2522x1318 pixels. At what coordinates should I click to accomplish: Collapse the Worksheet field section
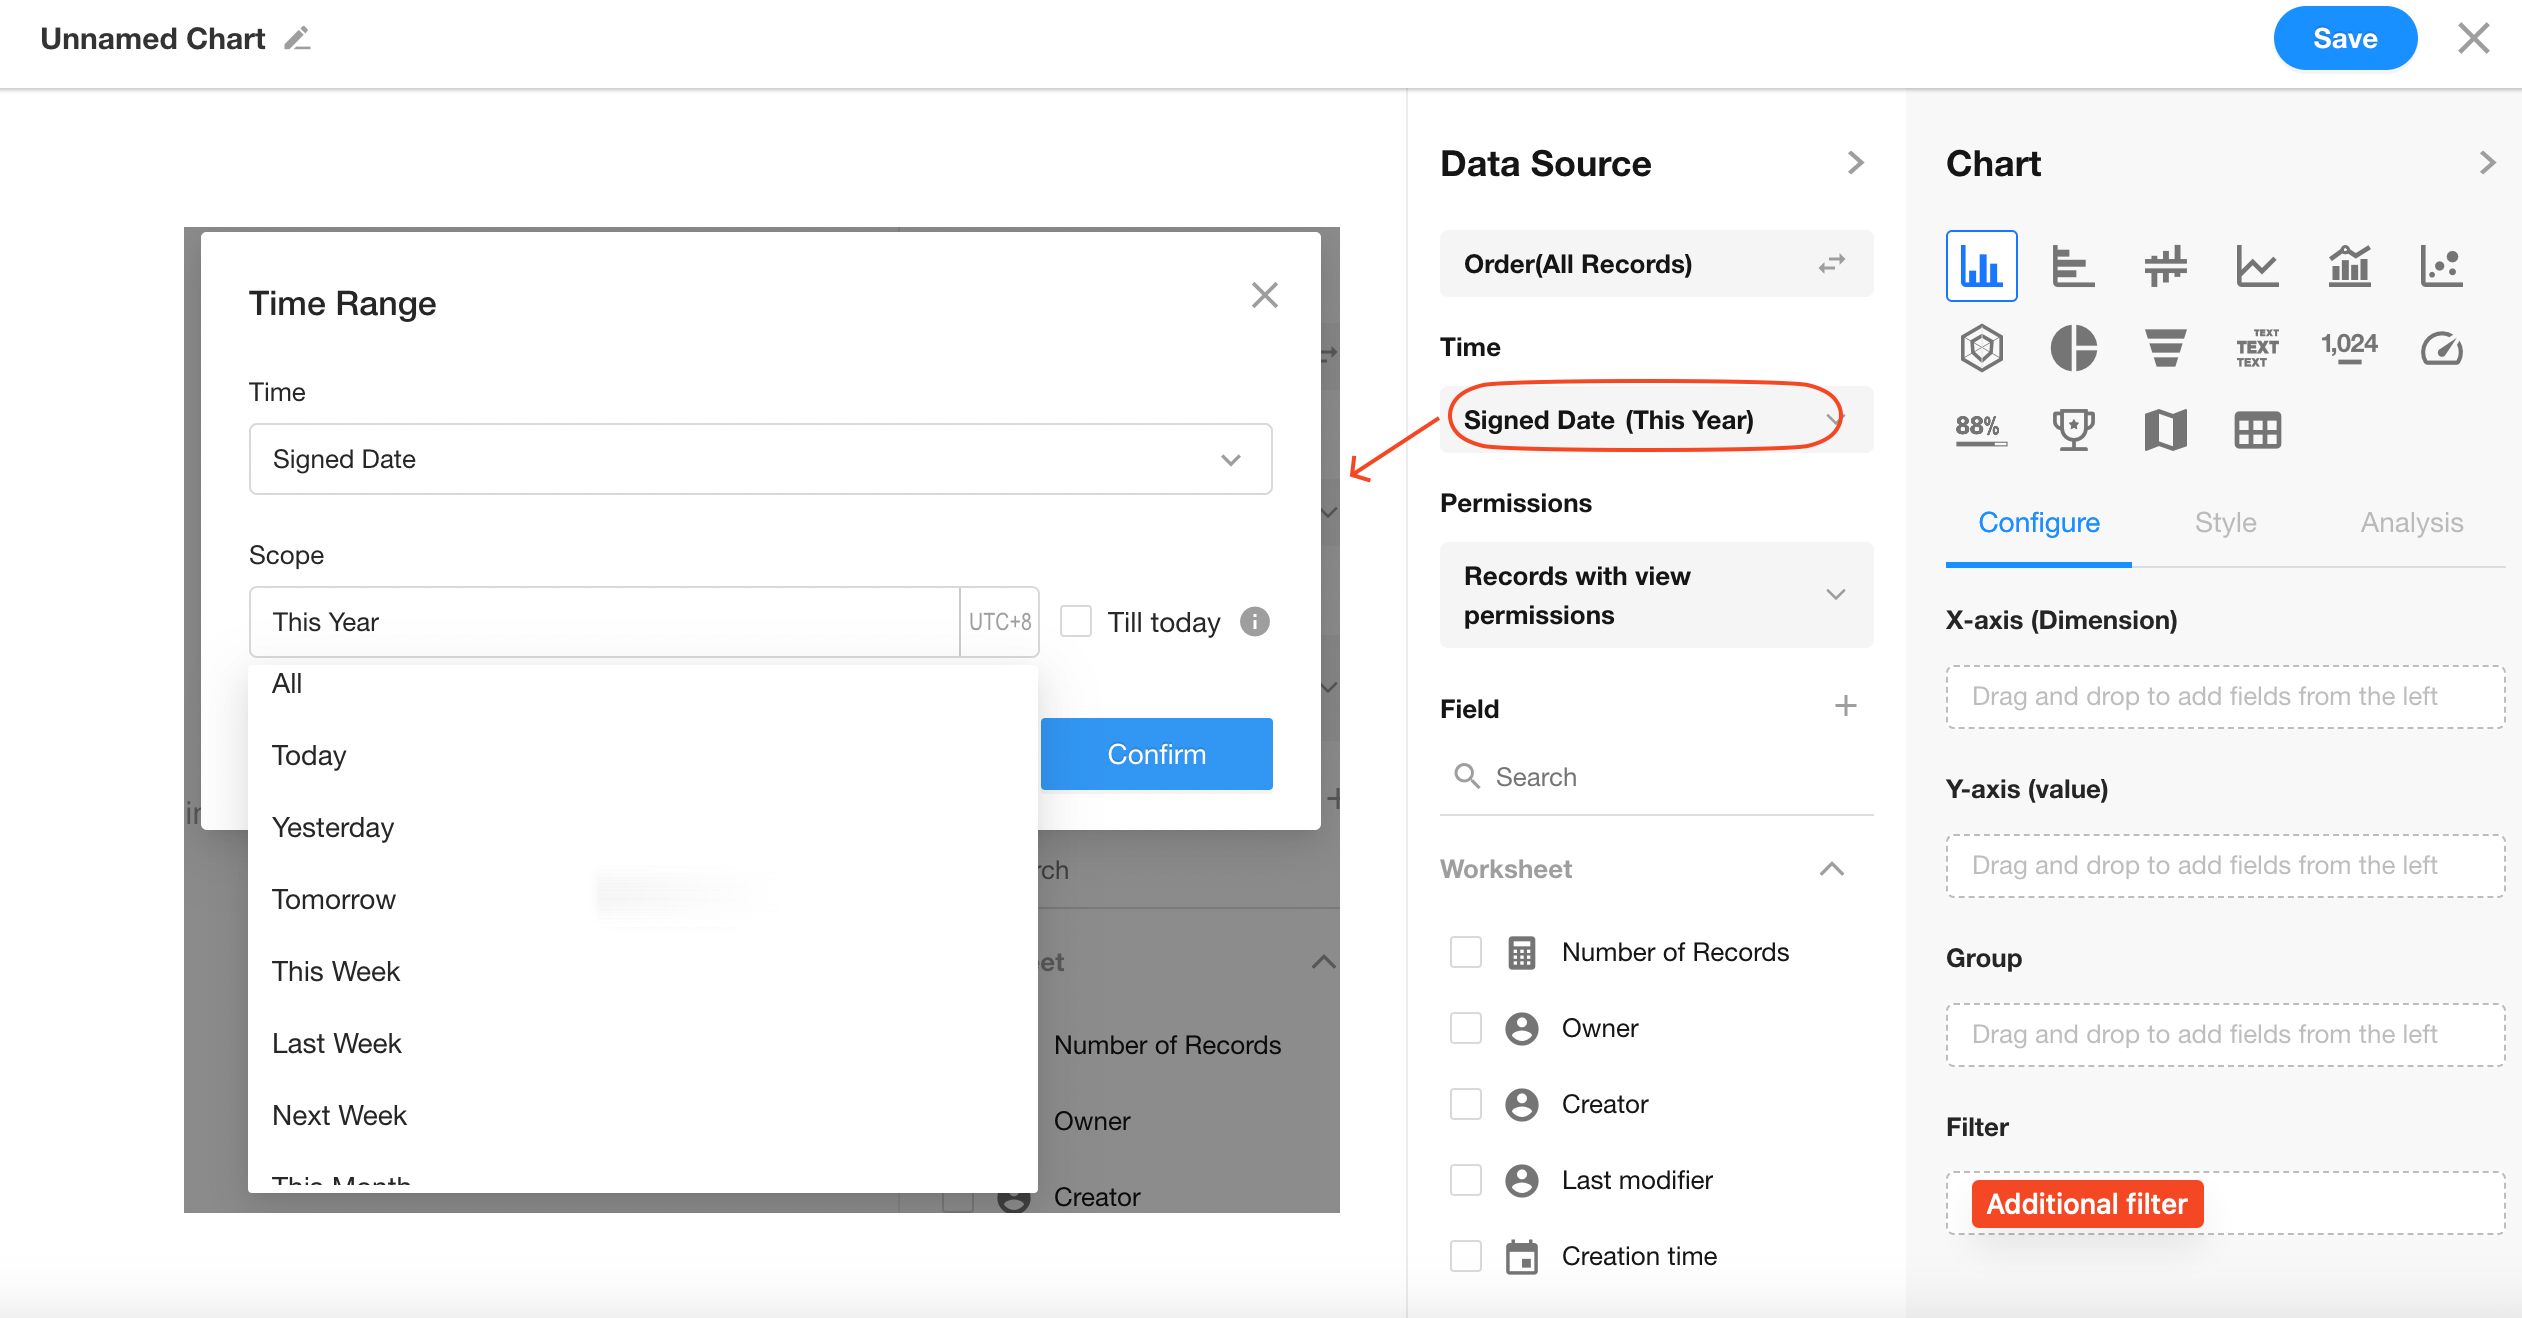coord(1831,869)
